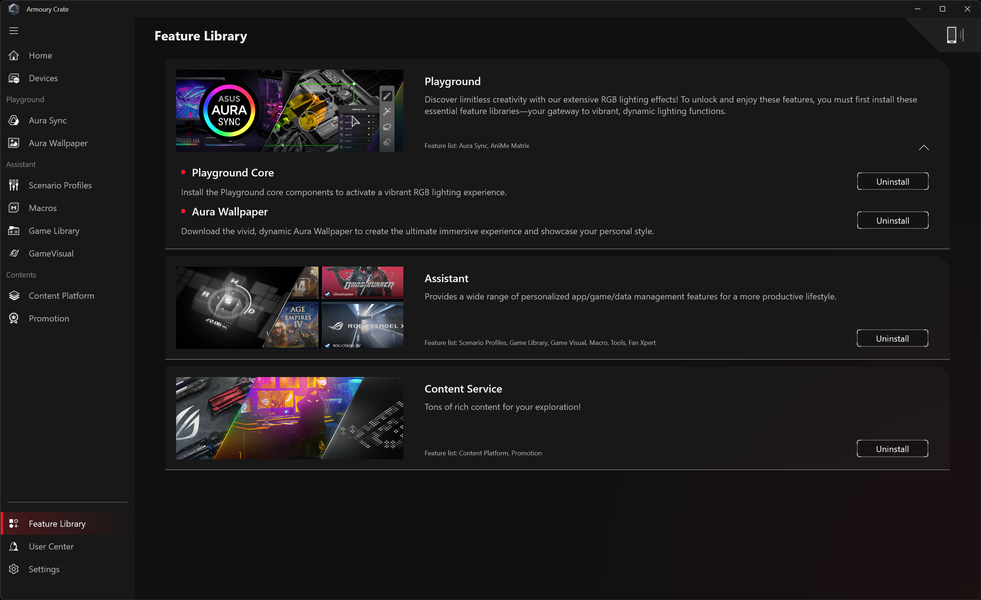Click the Content Service heading text

pos(463,389)
